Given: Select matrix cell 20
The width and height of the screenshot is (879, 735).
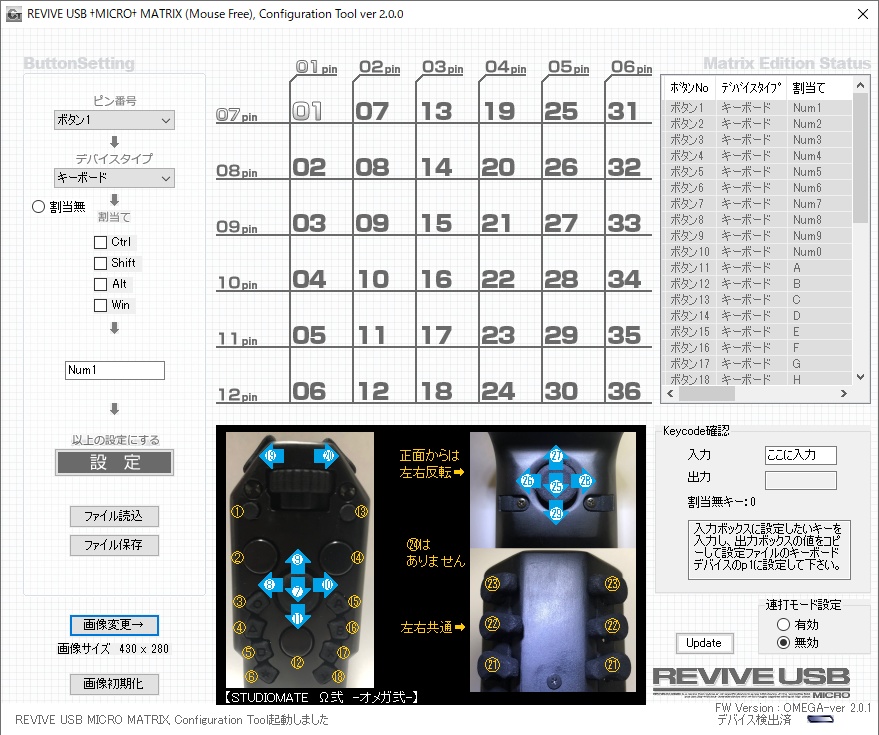Looking at the screenshot, I should tap(498, 167).
